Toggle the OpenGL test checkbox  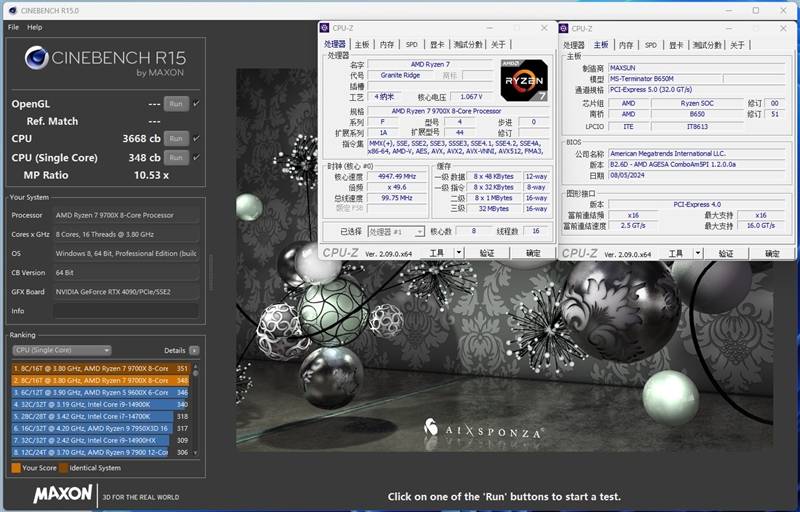coord(196,104)
